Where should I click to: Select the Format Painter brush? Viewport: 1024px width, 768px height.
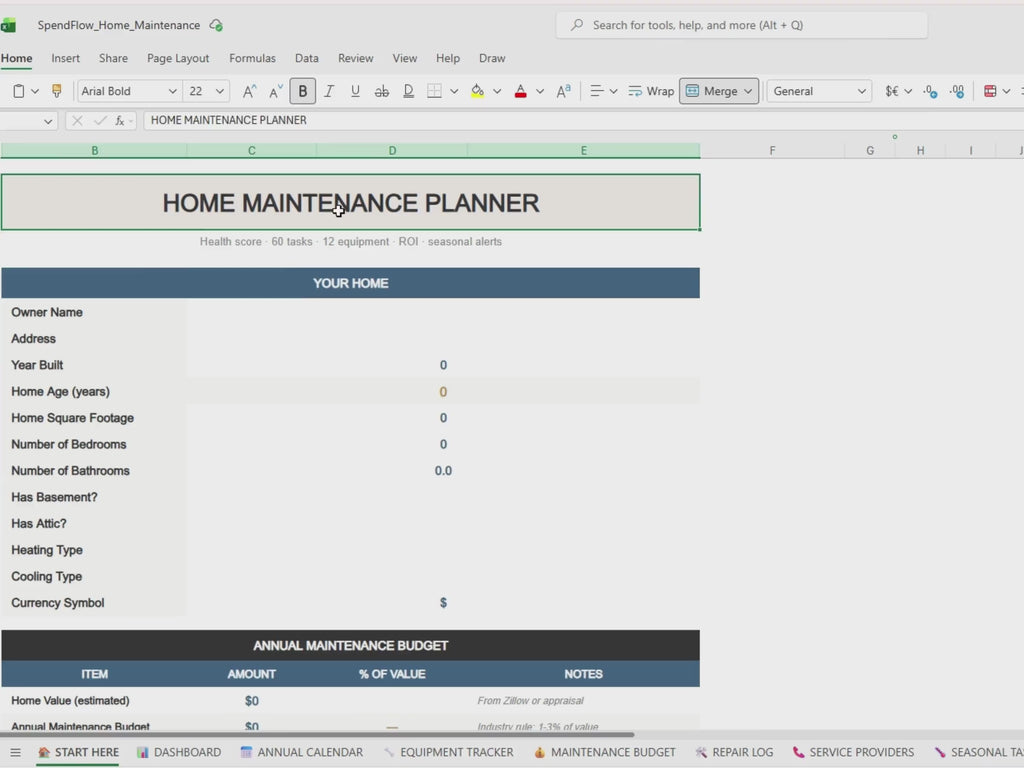point(57,91)
